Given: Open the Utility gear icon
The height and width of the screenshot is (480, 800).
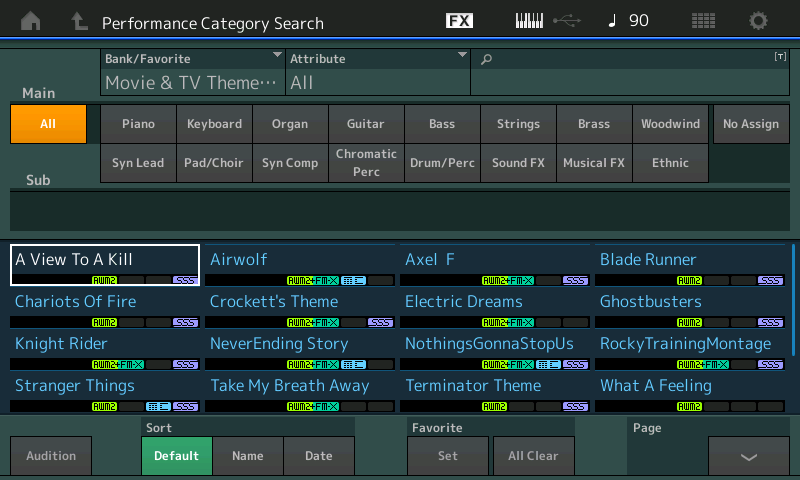Looking at the screenshot, I should (759, 21).
